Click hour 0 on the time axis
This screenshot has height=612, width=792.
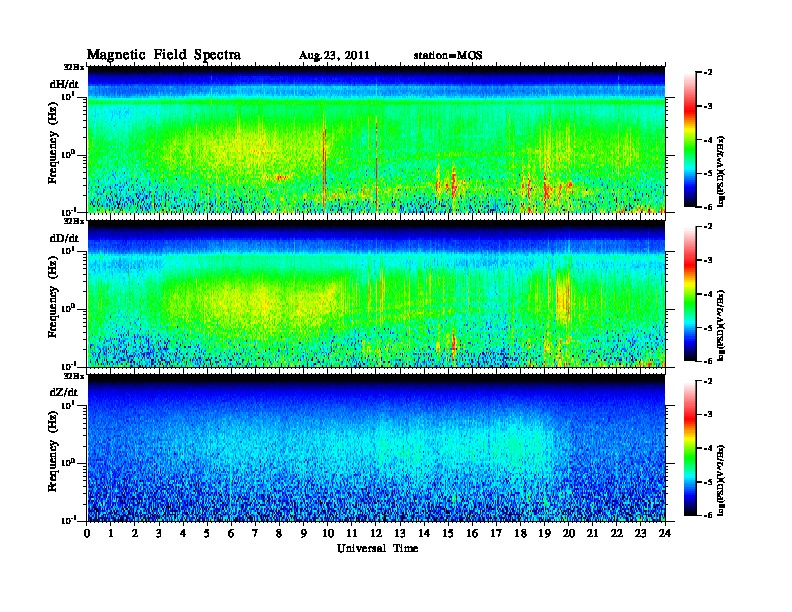(87, 534)
